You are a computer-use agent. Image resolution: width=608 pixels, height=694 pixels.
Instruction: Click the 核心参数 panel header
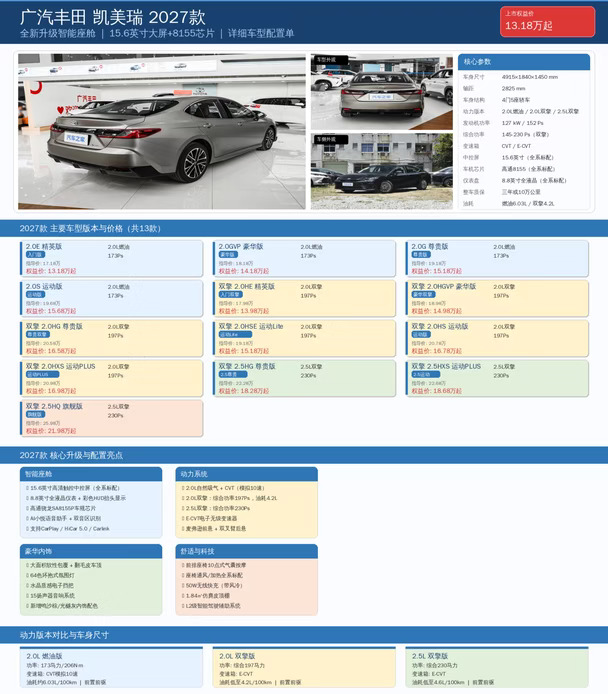click(524, 62)
